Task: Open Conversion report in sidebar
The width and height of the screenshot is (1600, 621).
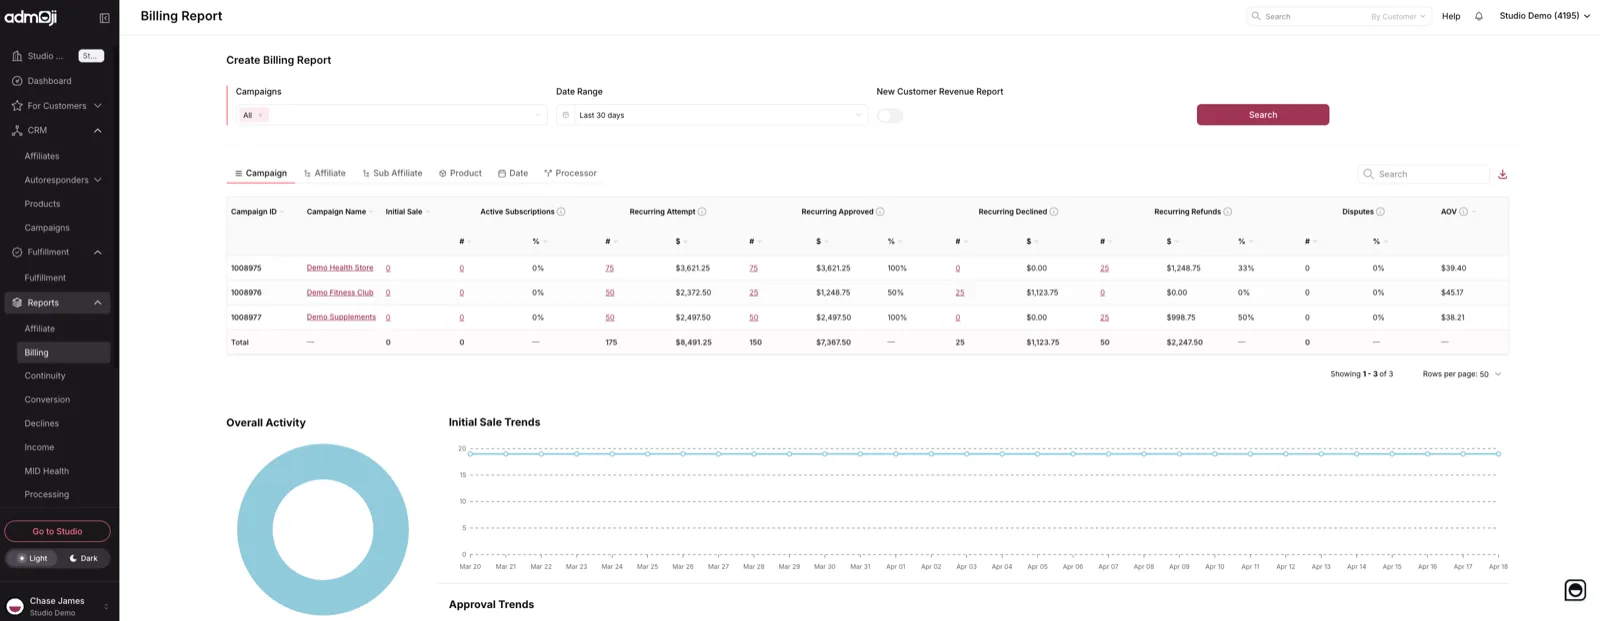Action: 47,400
